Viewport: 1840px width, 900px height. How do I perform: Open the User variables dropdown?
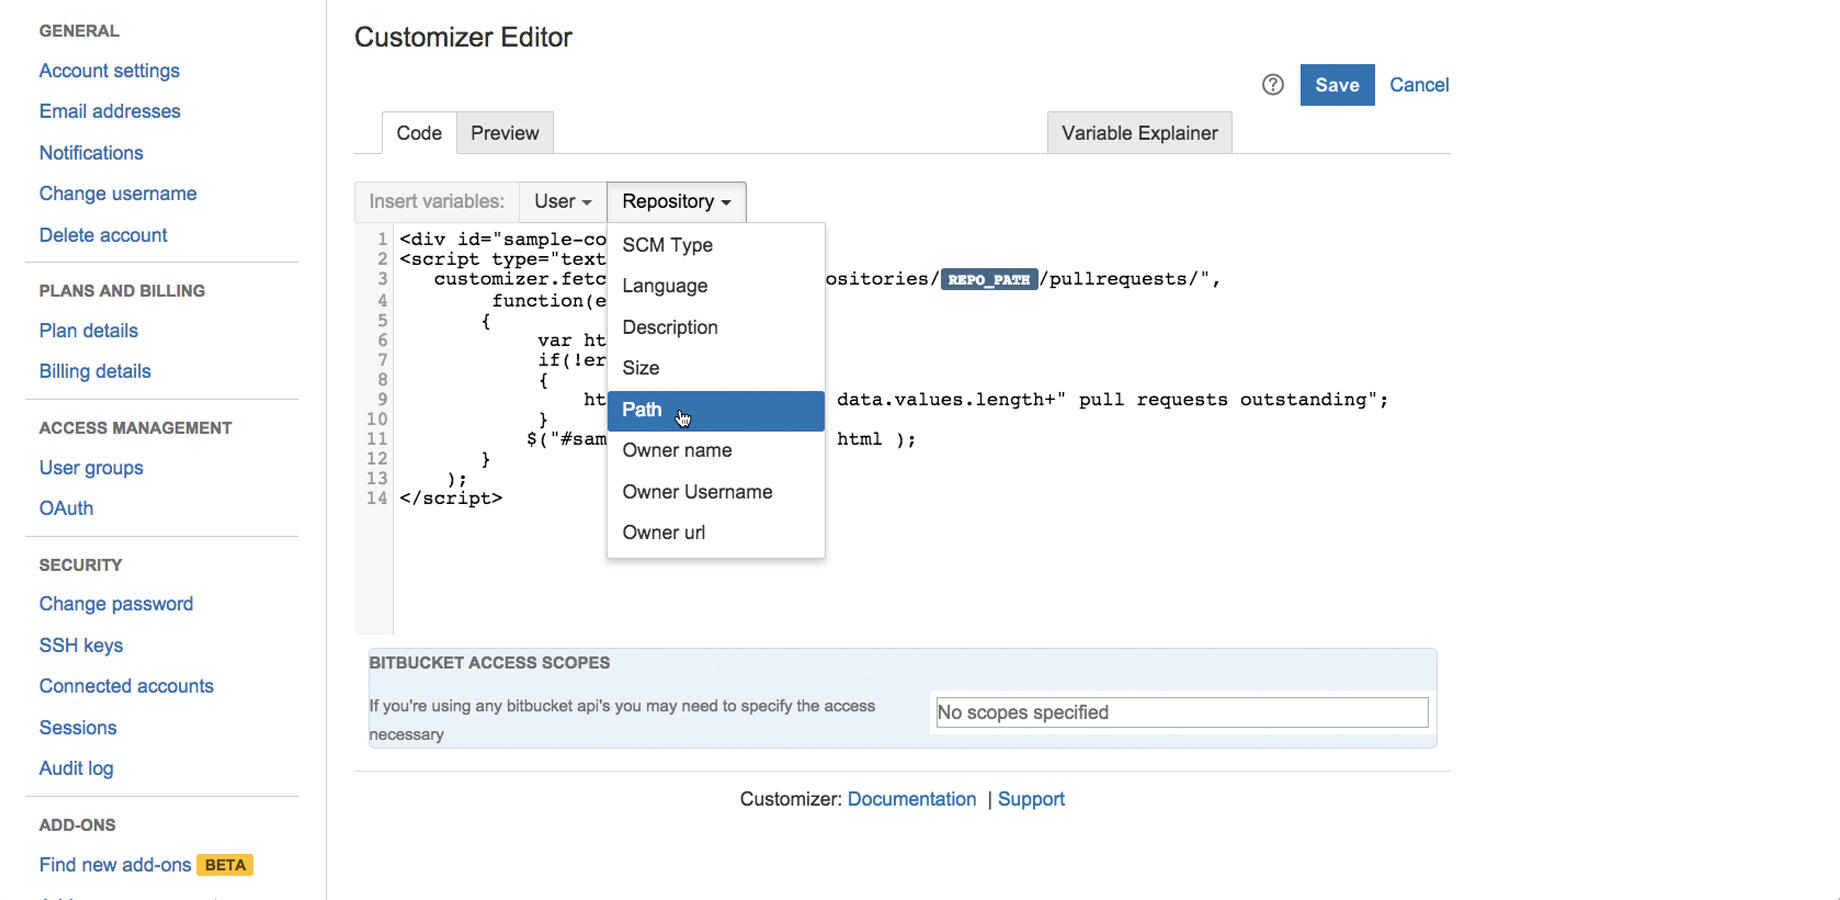[x=562, y=202]
